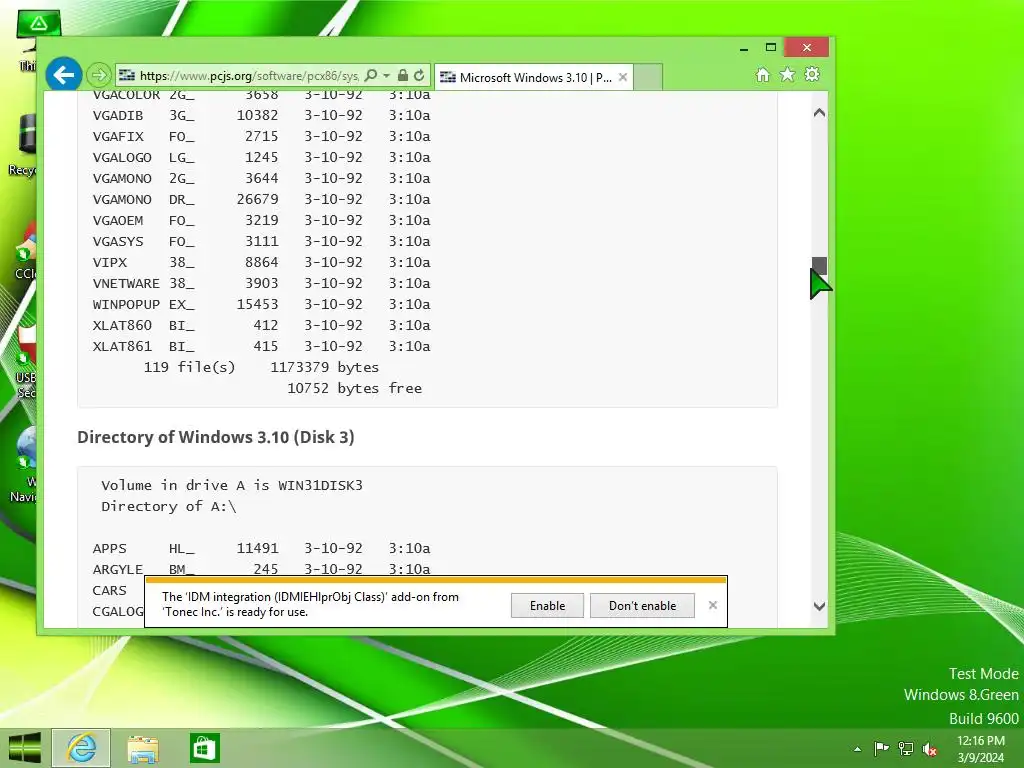The width and height of the screenshot is (1024, 768).
Task: Click the VGAMONO DR_ row
Action: point(261,199)
